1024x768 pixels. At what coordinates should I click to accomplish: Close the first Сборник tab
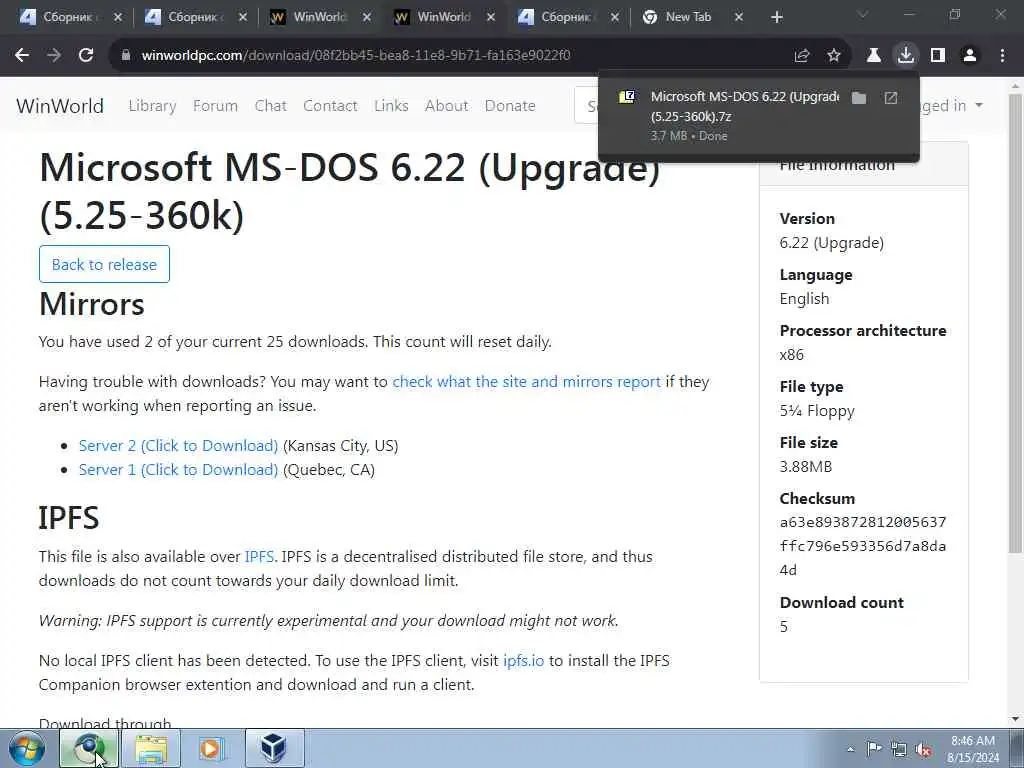pyautogui.click(x=118, y=17)
